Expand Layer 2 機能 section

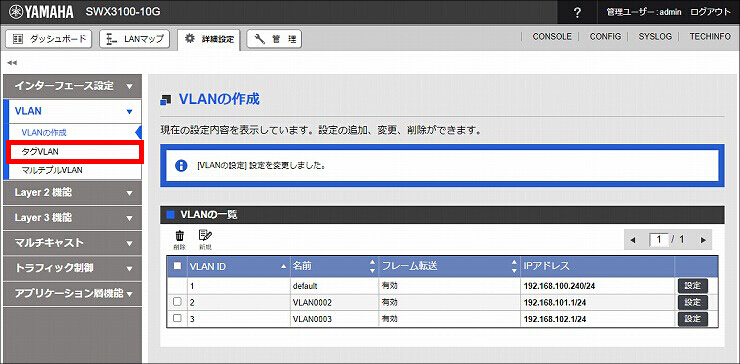72,193
